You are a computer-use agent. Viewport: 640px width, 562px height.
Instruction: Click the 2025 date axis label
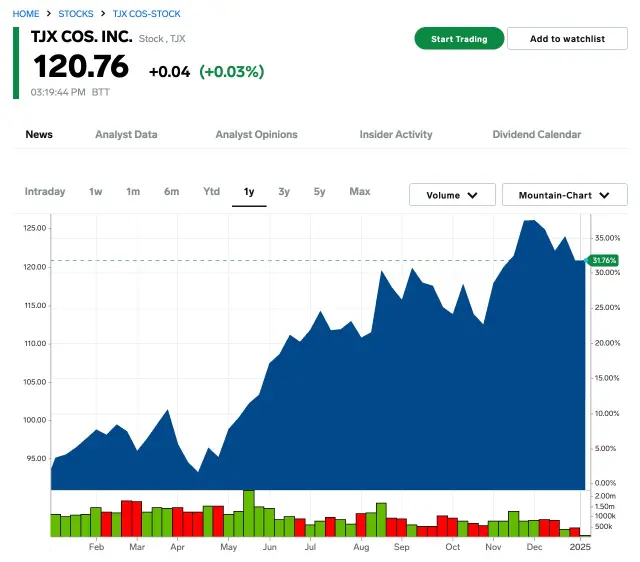point(580,547)
